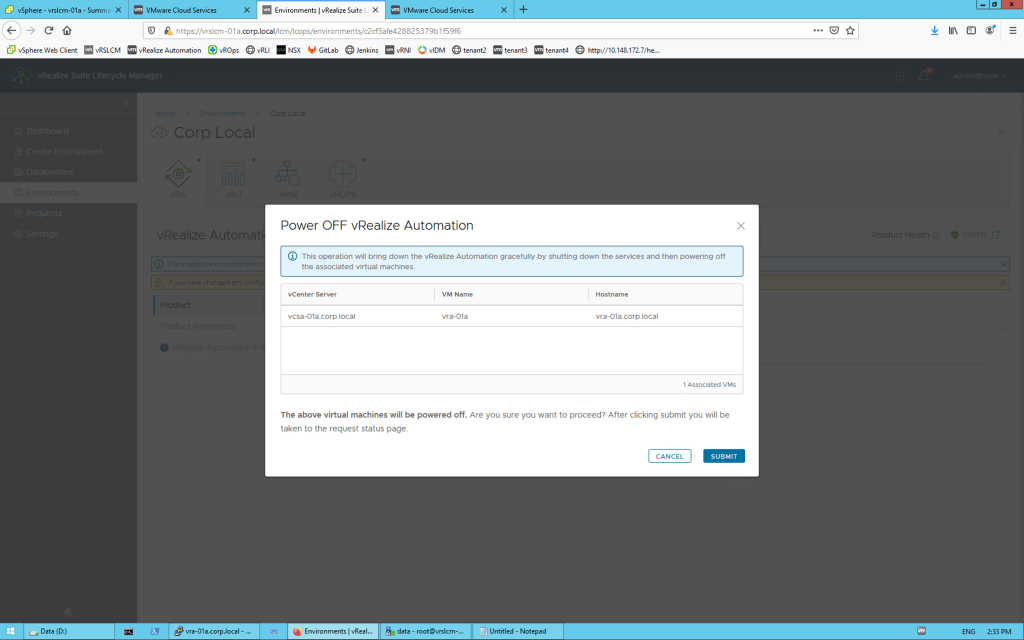Open the GitLab bookmark
This screenshot has width=1024, height=640.
point(322,49)
